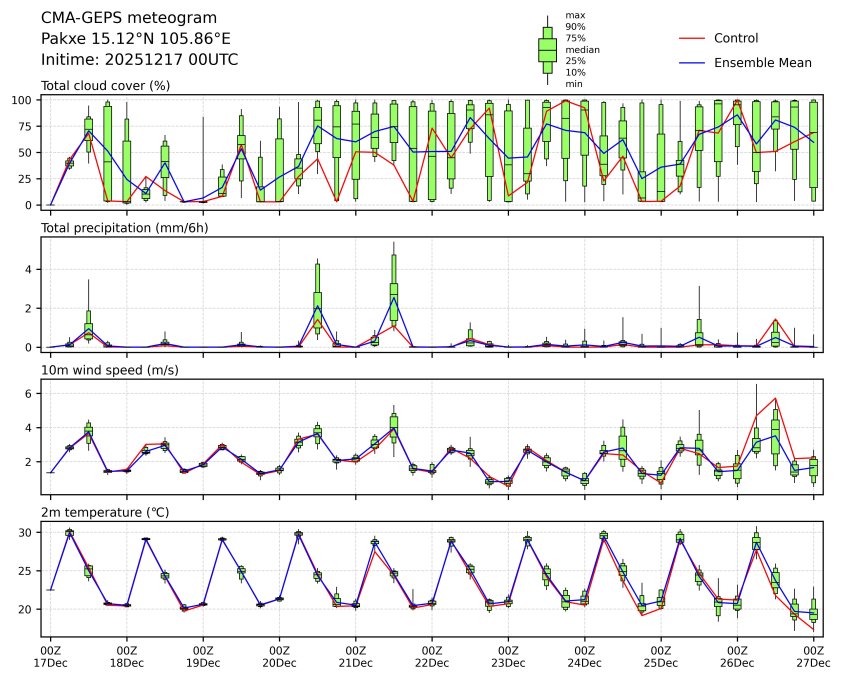Select the Control legend label
Screen dimensions: 842x680
735,38
